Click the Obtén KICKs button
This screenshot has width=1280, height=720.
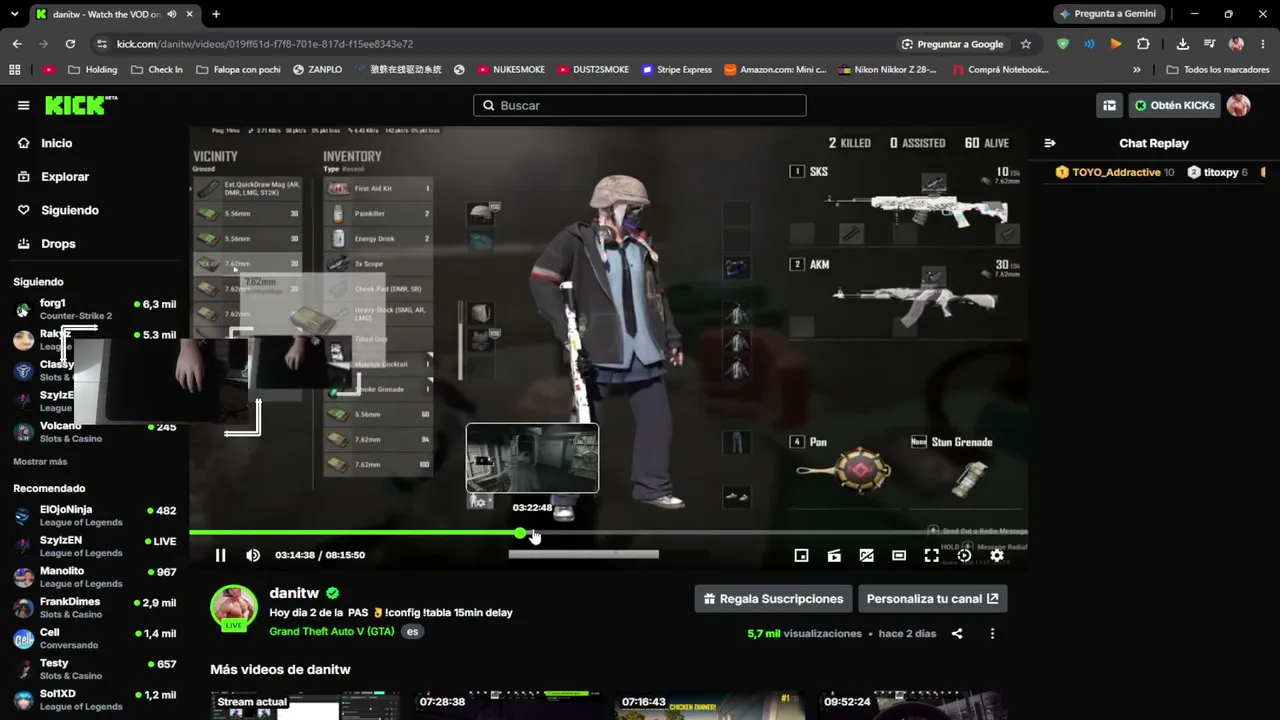pyautogui.click(x=1175, y=105)
